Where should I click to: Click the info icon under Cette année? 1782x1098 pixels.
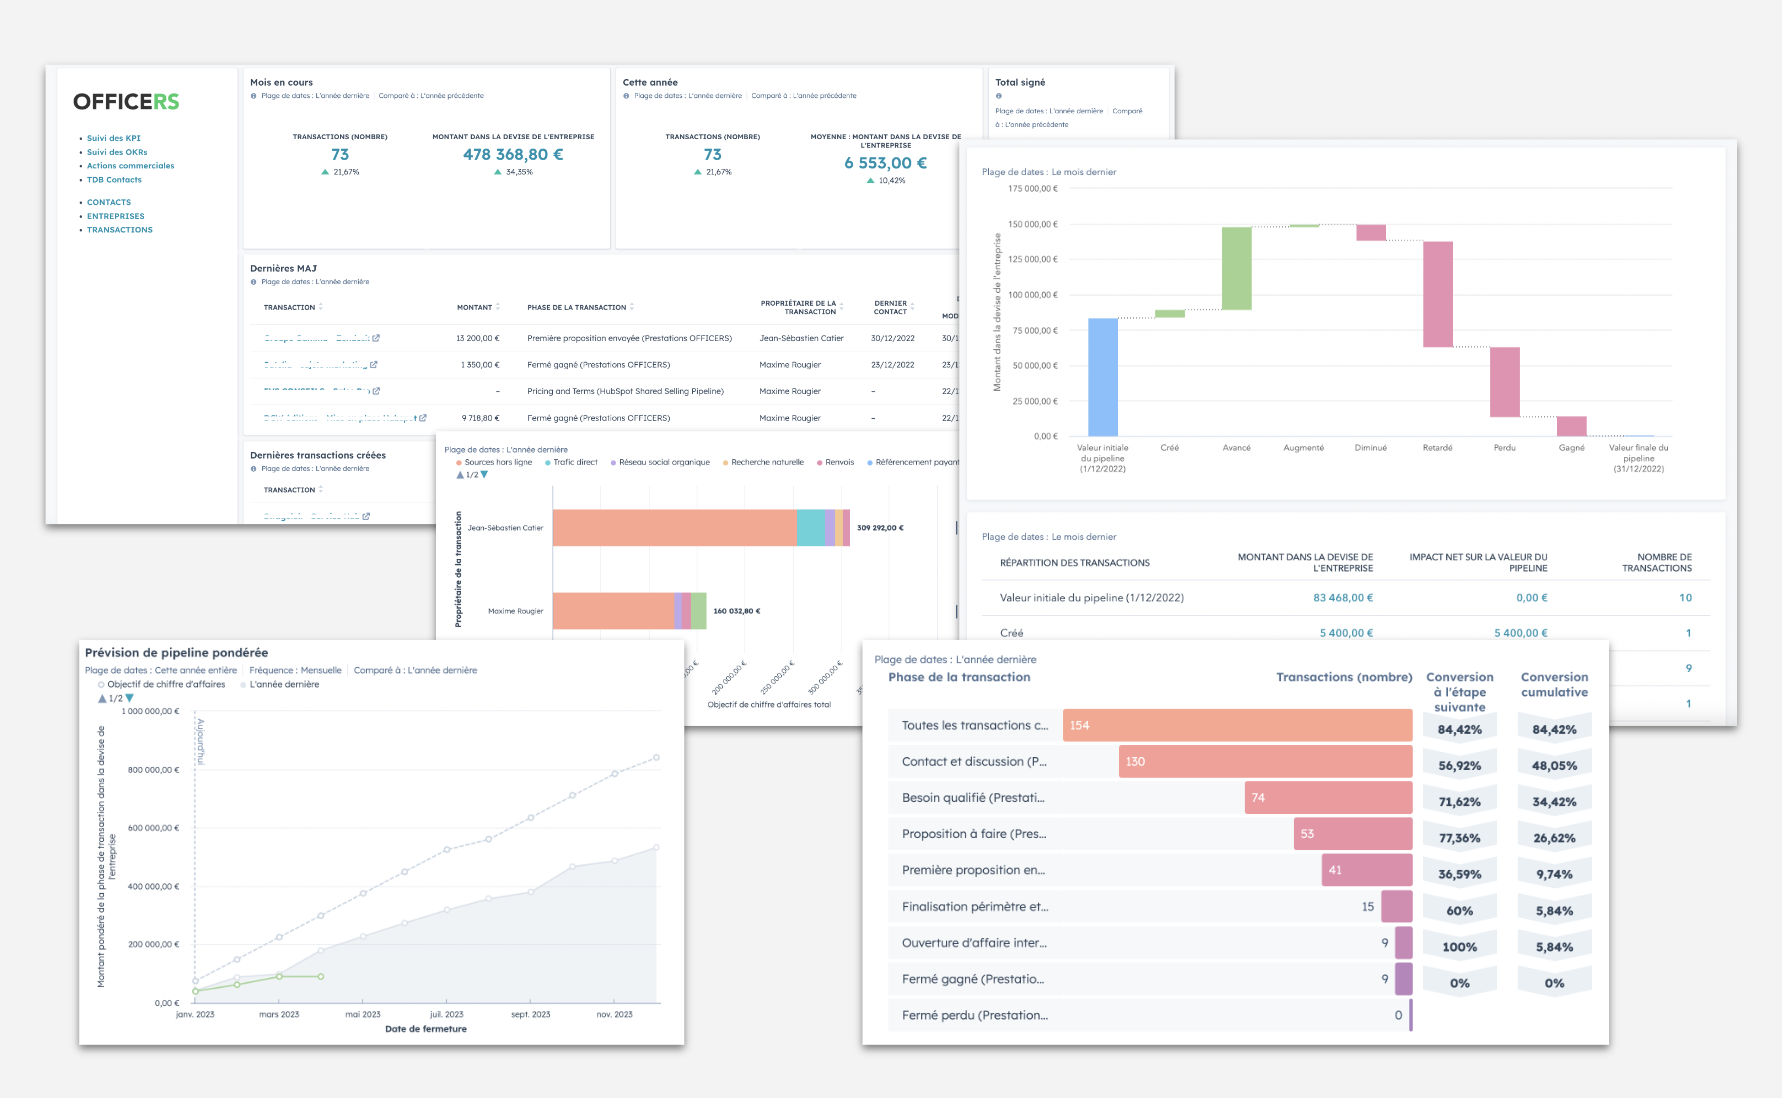click(626, 96)
